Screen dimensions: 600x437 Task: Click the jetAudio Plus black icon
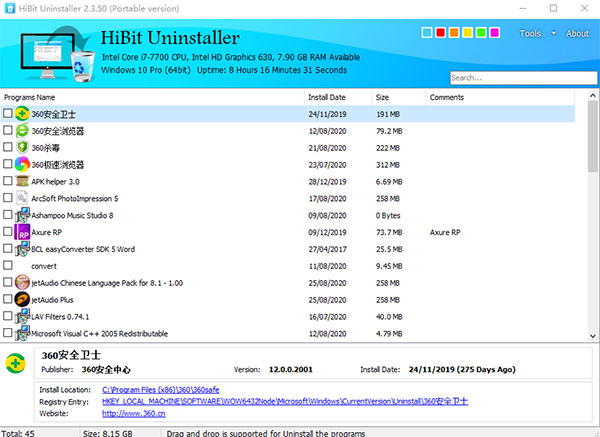[x=22, y=299]
